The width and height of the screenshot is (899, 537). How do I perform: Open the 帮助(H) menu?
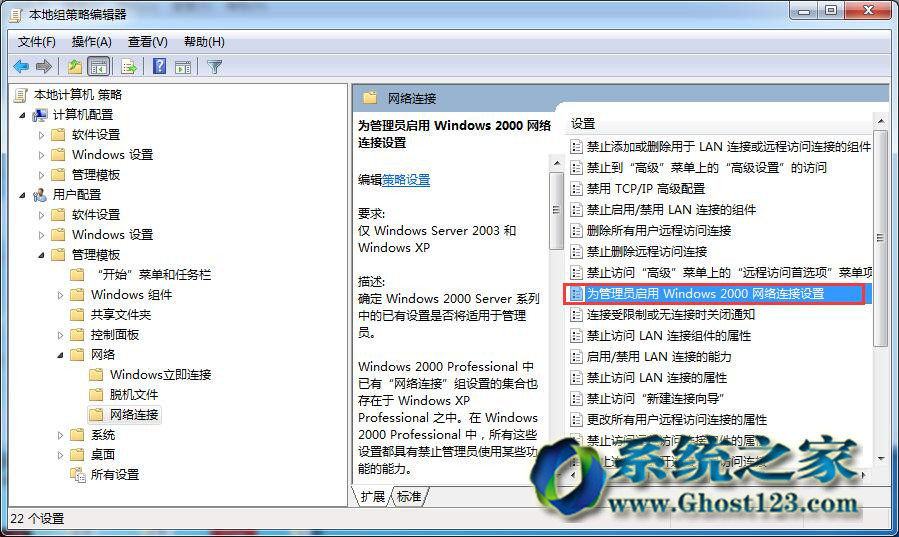pos(204,42)
